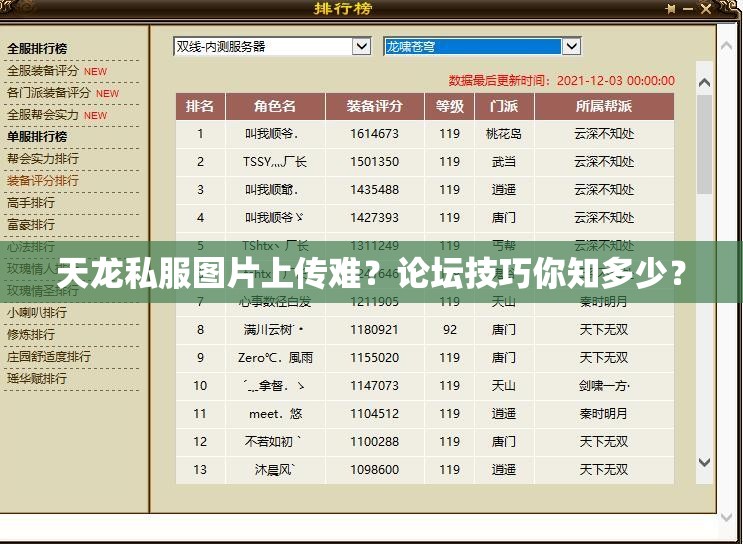This screenshot has height=544, width=743.
Task: Click outer page scroll down arrow
Action: click(x=726, y=517)
